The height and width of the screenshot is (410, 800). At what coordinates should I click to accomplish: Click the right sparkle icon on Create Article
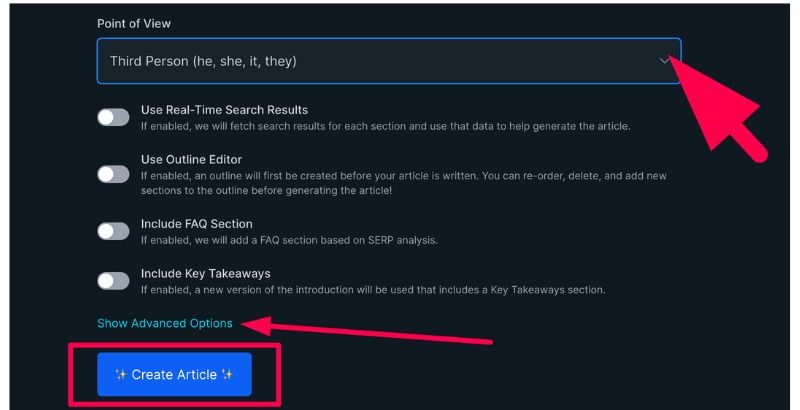pyautogui.click(x=228, y=375)
